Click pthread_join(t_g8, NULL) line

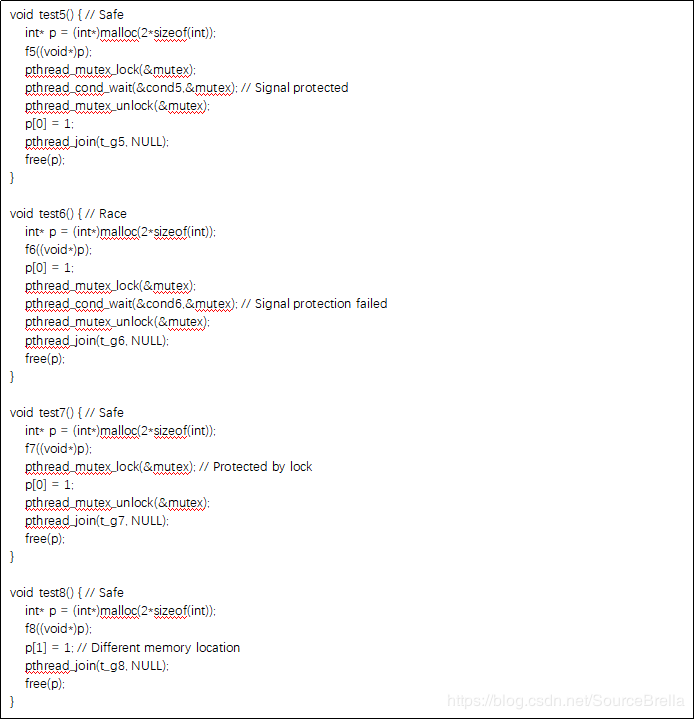click(97, 665)
